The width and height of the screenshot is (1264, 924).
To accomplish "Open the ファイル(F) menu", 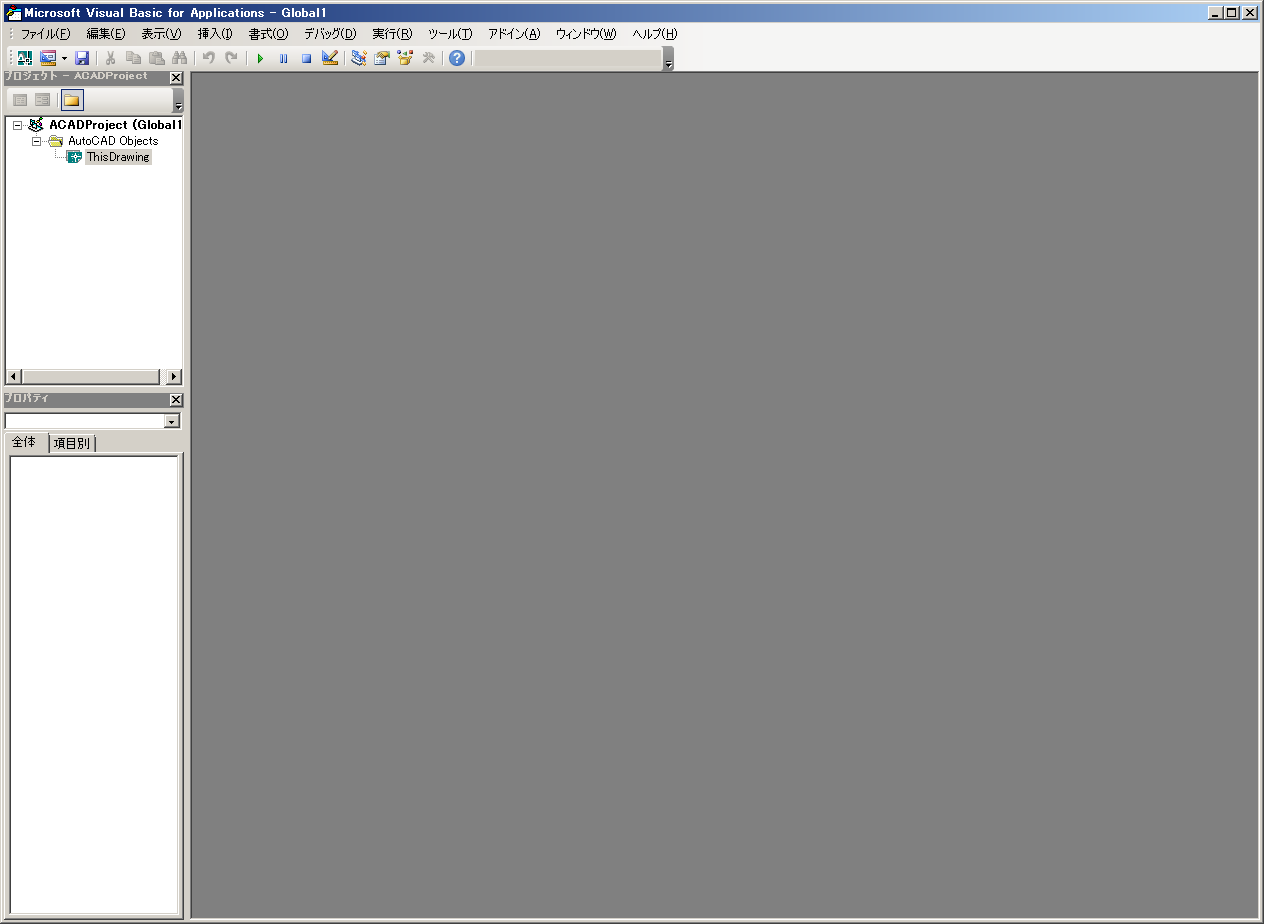I will (46, 34).
